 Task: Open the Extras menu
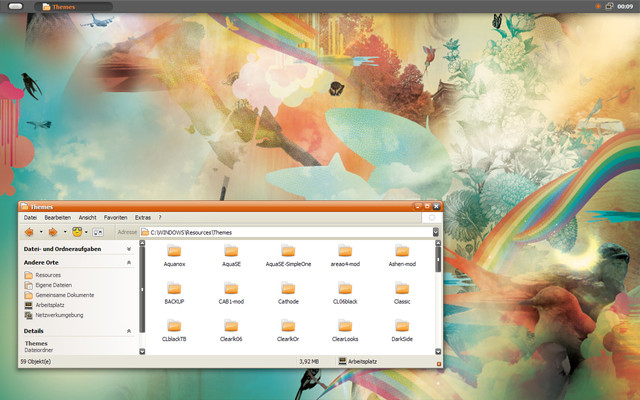143,218
